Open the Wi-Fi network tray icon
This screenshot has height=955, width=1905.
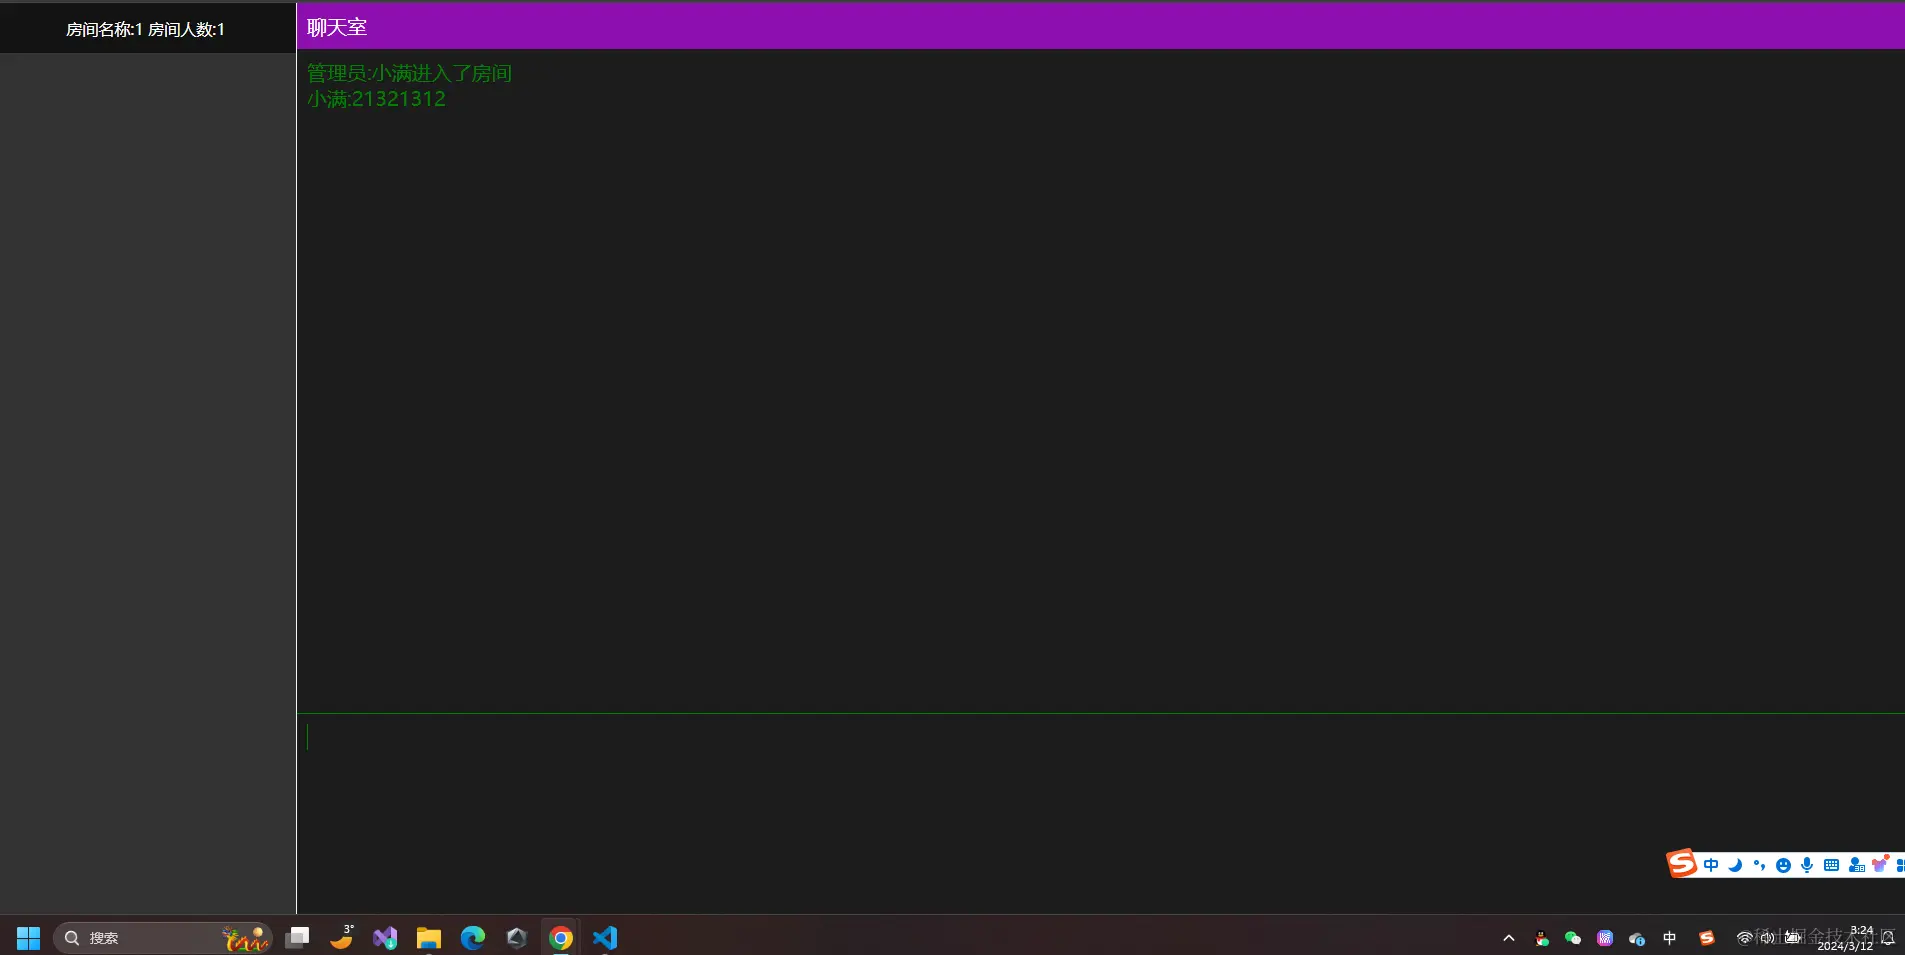1744,938
